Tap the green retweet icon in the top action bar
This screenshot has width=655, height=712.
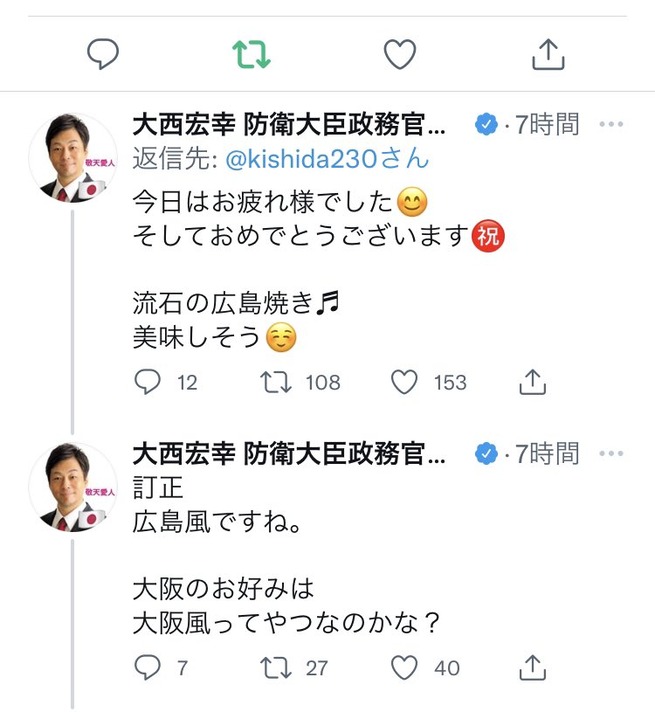pyautogui.click(x=252, y=55)
